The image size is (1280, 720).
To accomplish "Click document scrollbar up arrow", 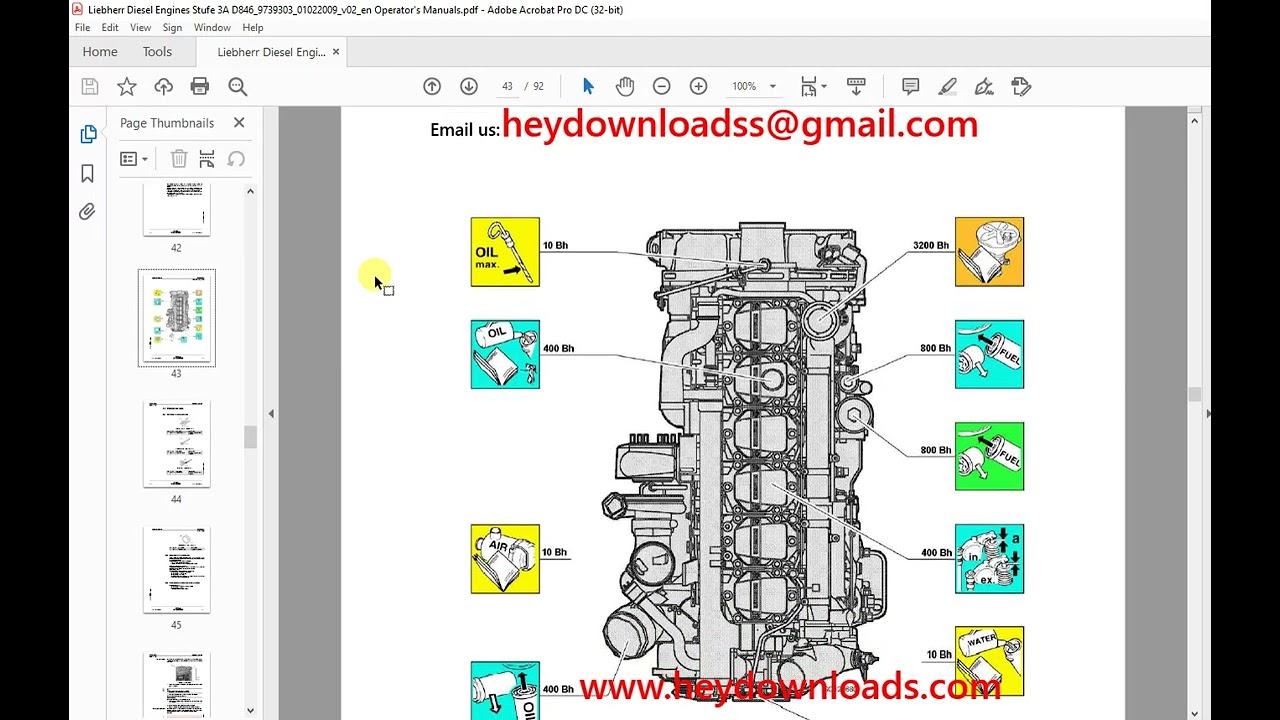I will pos(1194,121).
